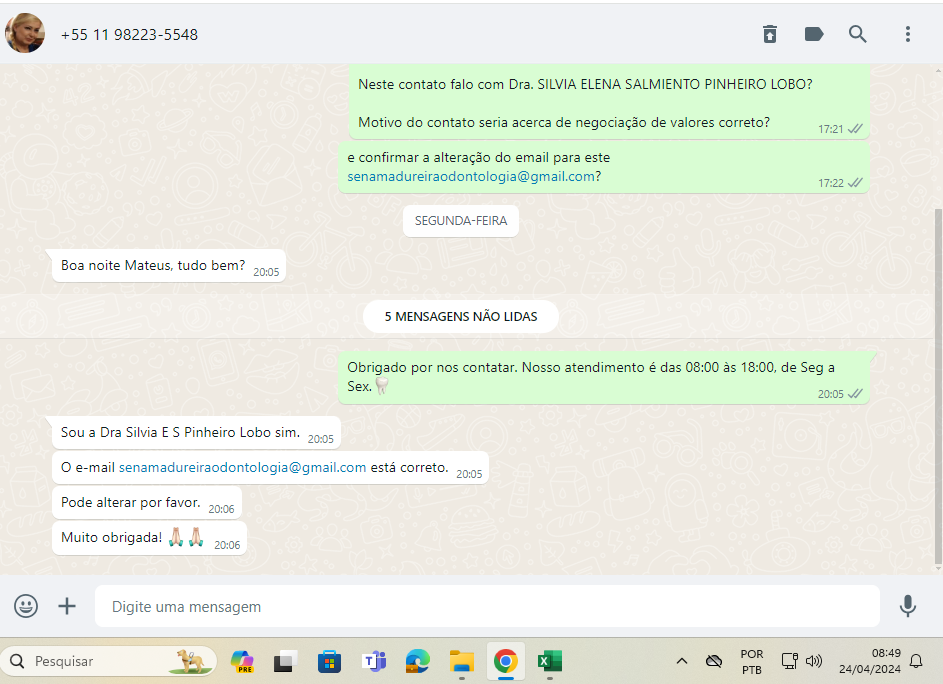Open Task View on the taskbar

(x=286, y=661)
